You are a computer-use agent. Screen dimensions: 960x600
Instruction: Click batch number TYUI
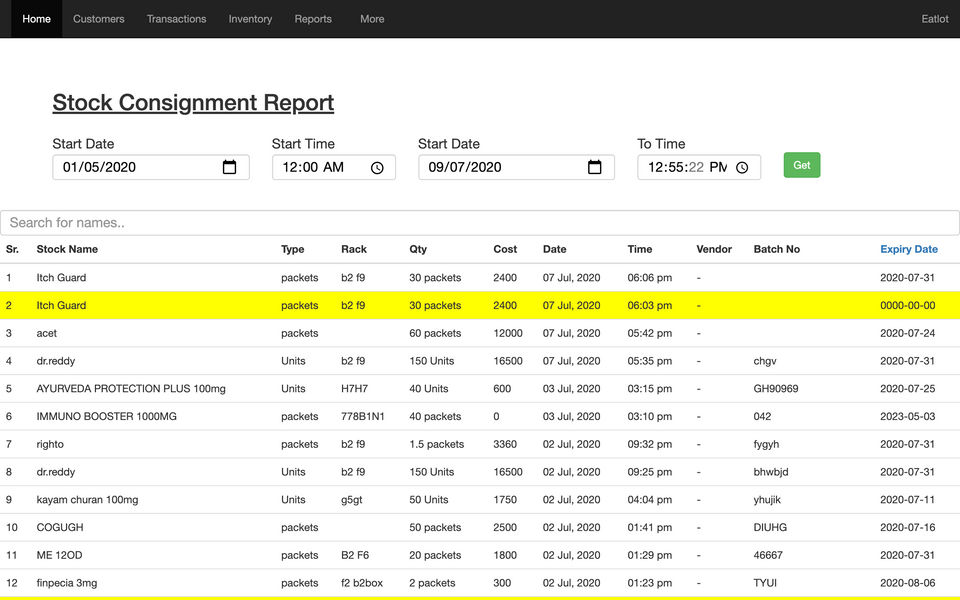(x=765, y=583)
